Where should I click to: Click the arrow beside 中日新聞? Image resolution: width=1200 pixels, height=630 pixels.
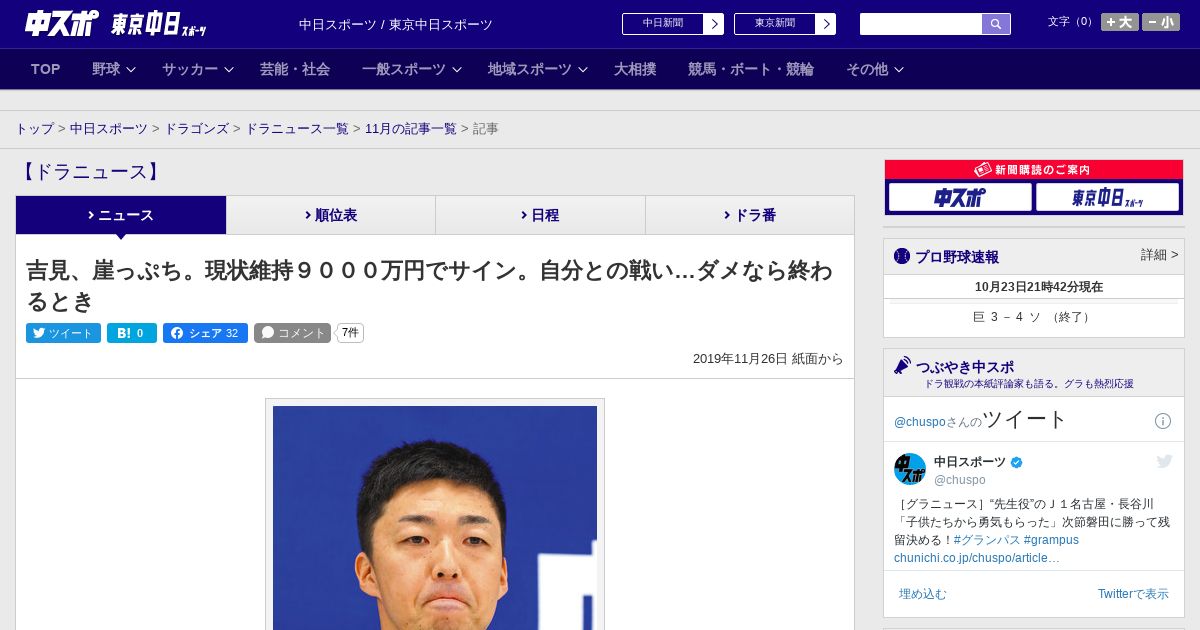click(714, 24)
